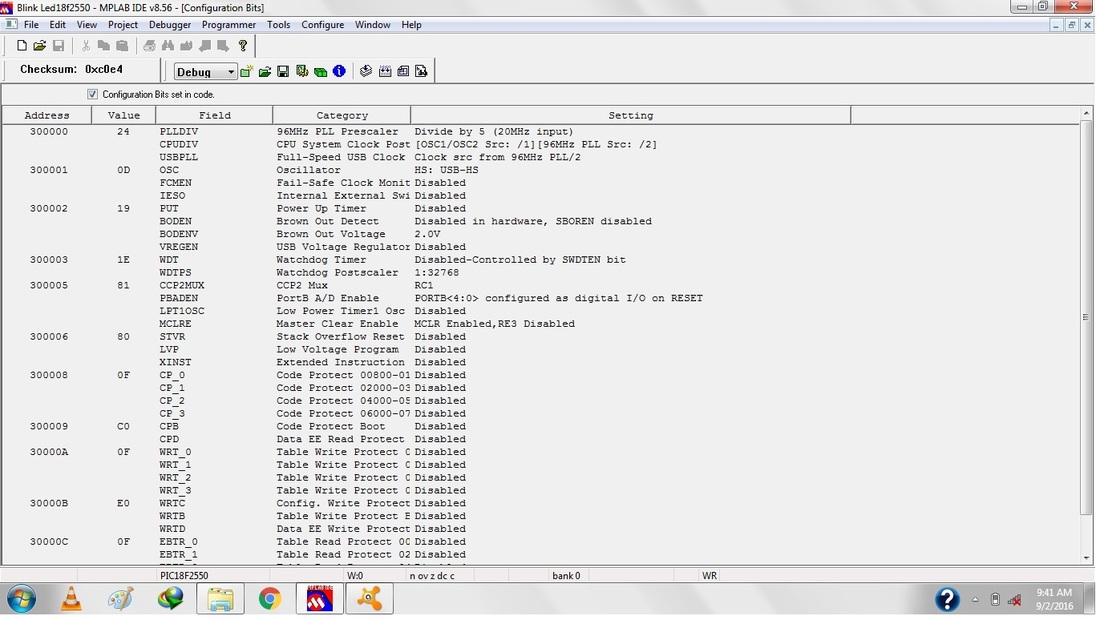The width and height of the screenshot is (1100, 620).
Task: Click the blue info circle icon
Action: [339, 72]
